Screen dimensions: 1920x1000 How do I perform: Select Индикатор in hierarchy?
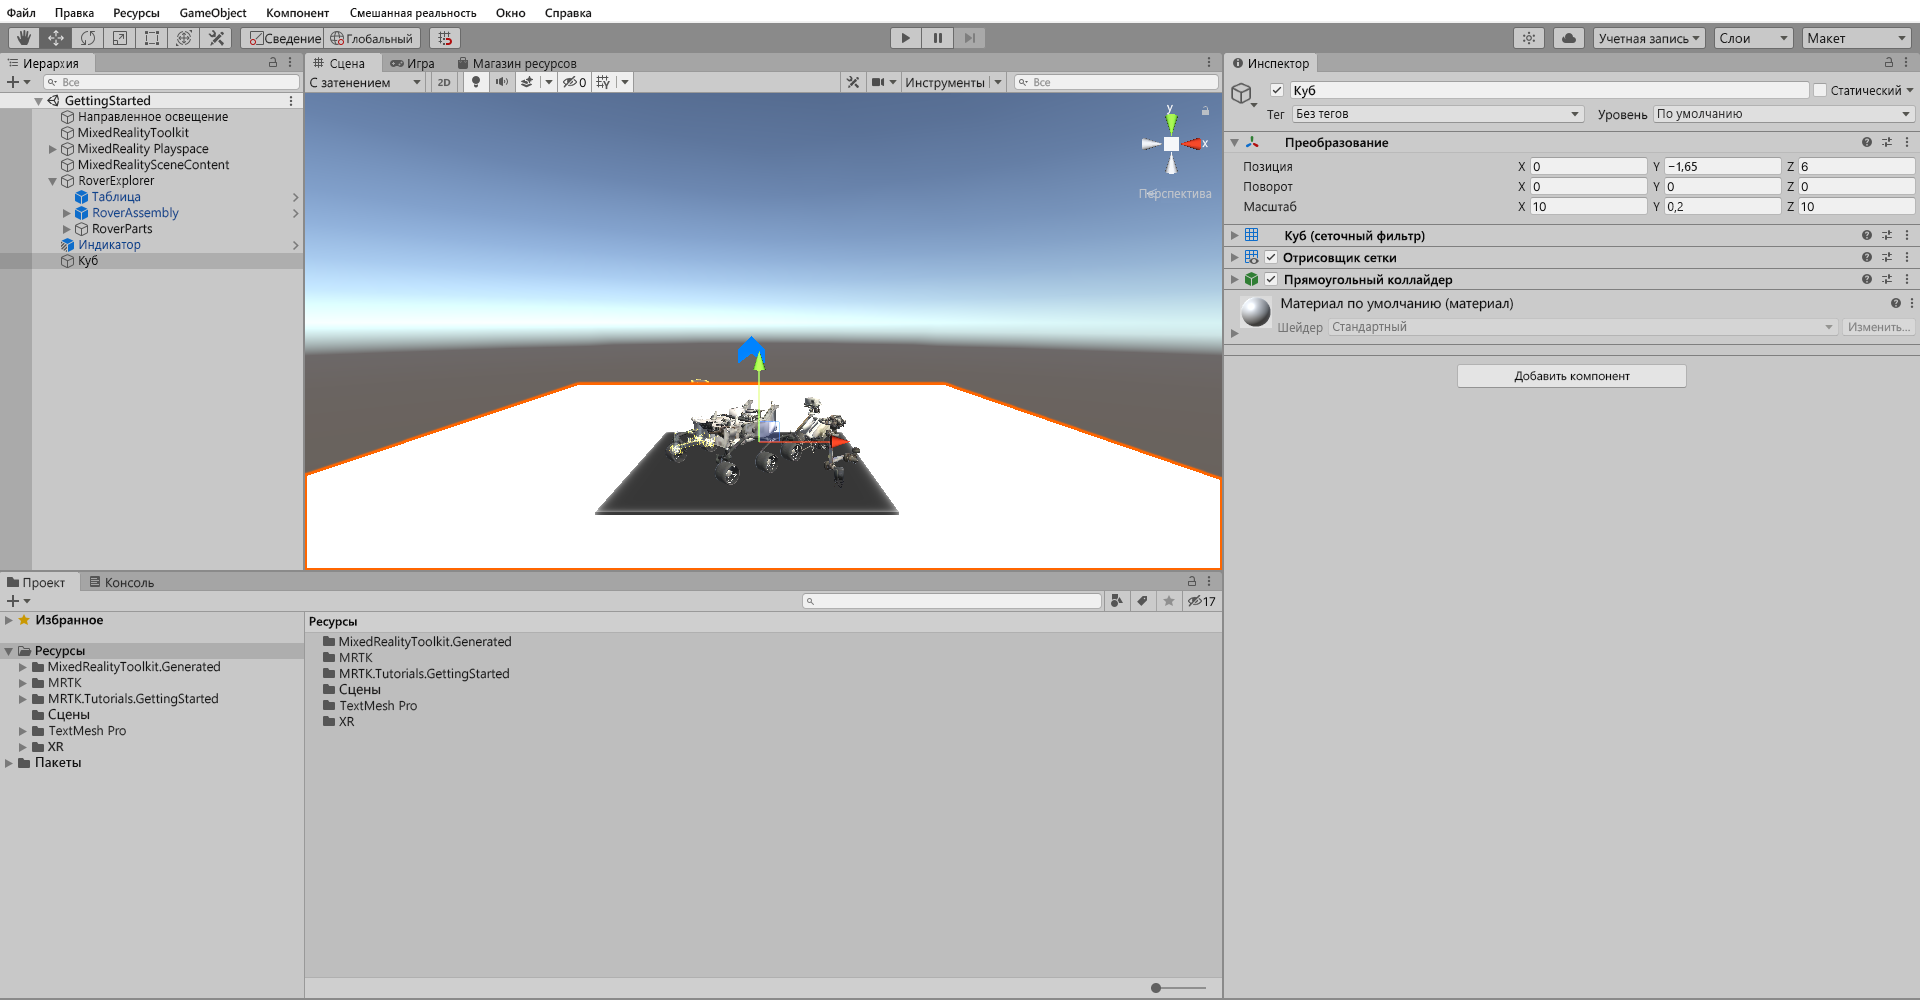click(x=109, y=245)
